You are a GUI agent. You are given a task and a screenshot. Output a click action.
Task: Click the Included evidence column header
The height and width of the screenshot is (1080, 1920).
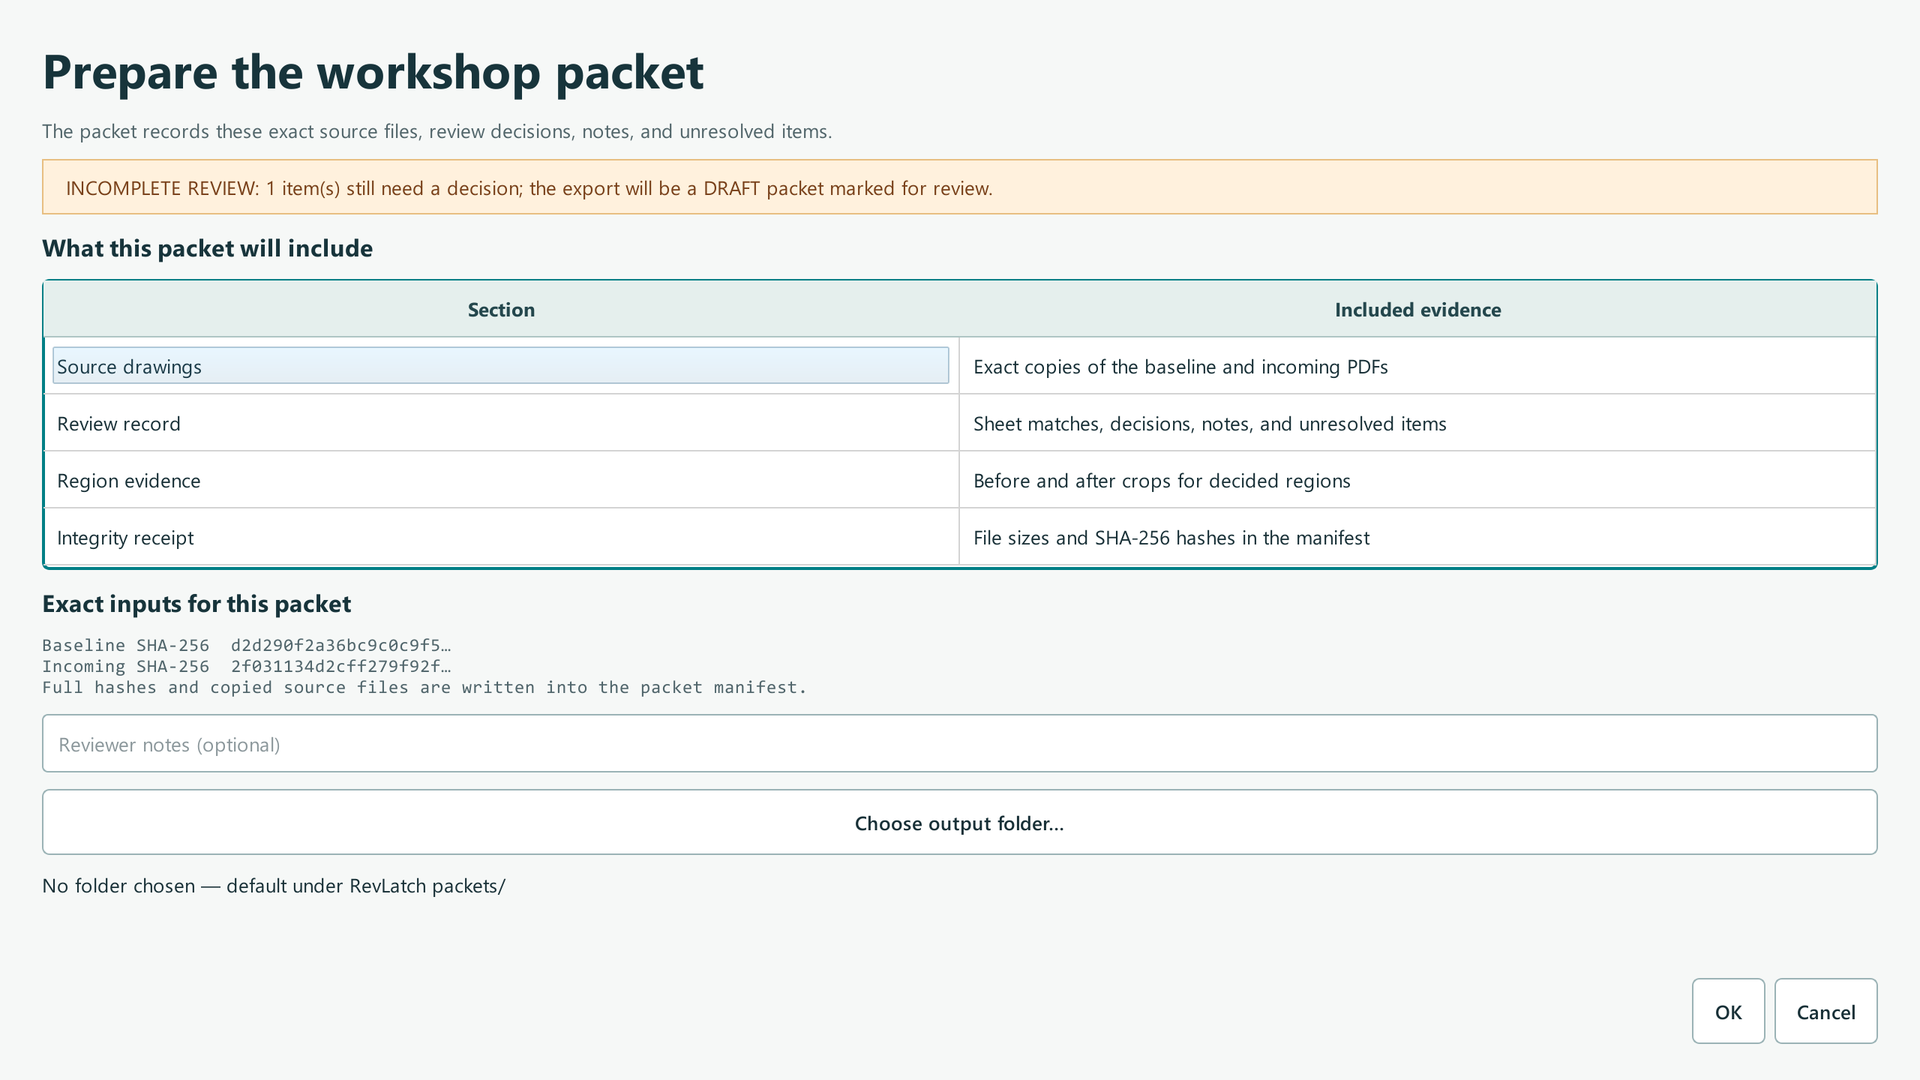click(1417, 309)
